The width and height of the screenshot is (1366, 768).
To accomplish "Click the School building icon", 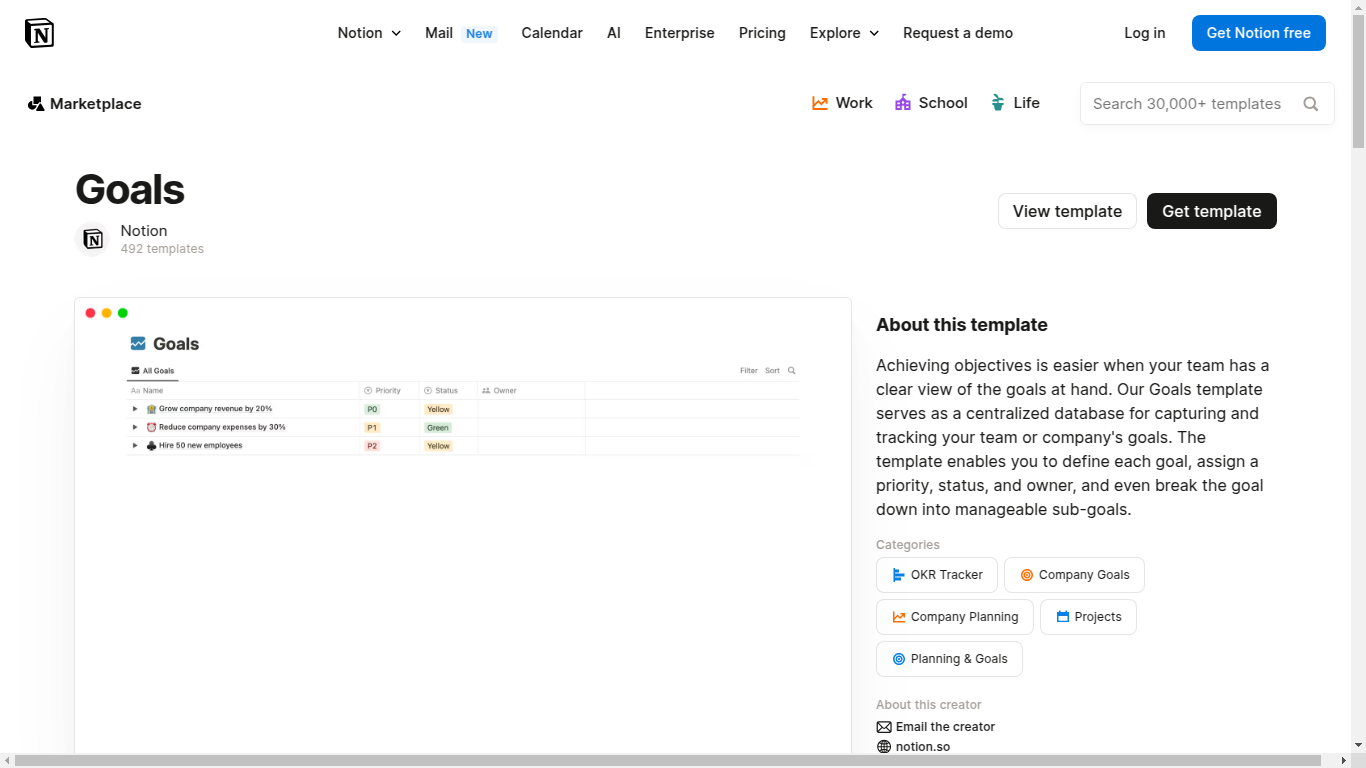I will click(903, 103).
